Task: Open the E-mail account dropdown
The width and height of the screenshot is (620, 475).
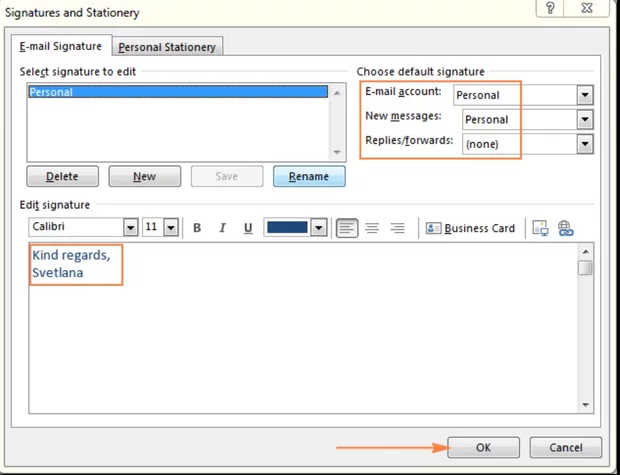Action: [x=585, y=95]
